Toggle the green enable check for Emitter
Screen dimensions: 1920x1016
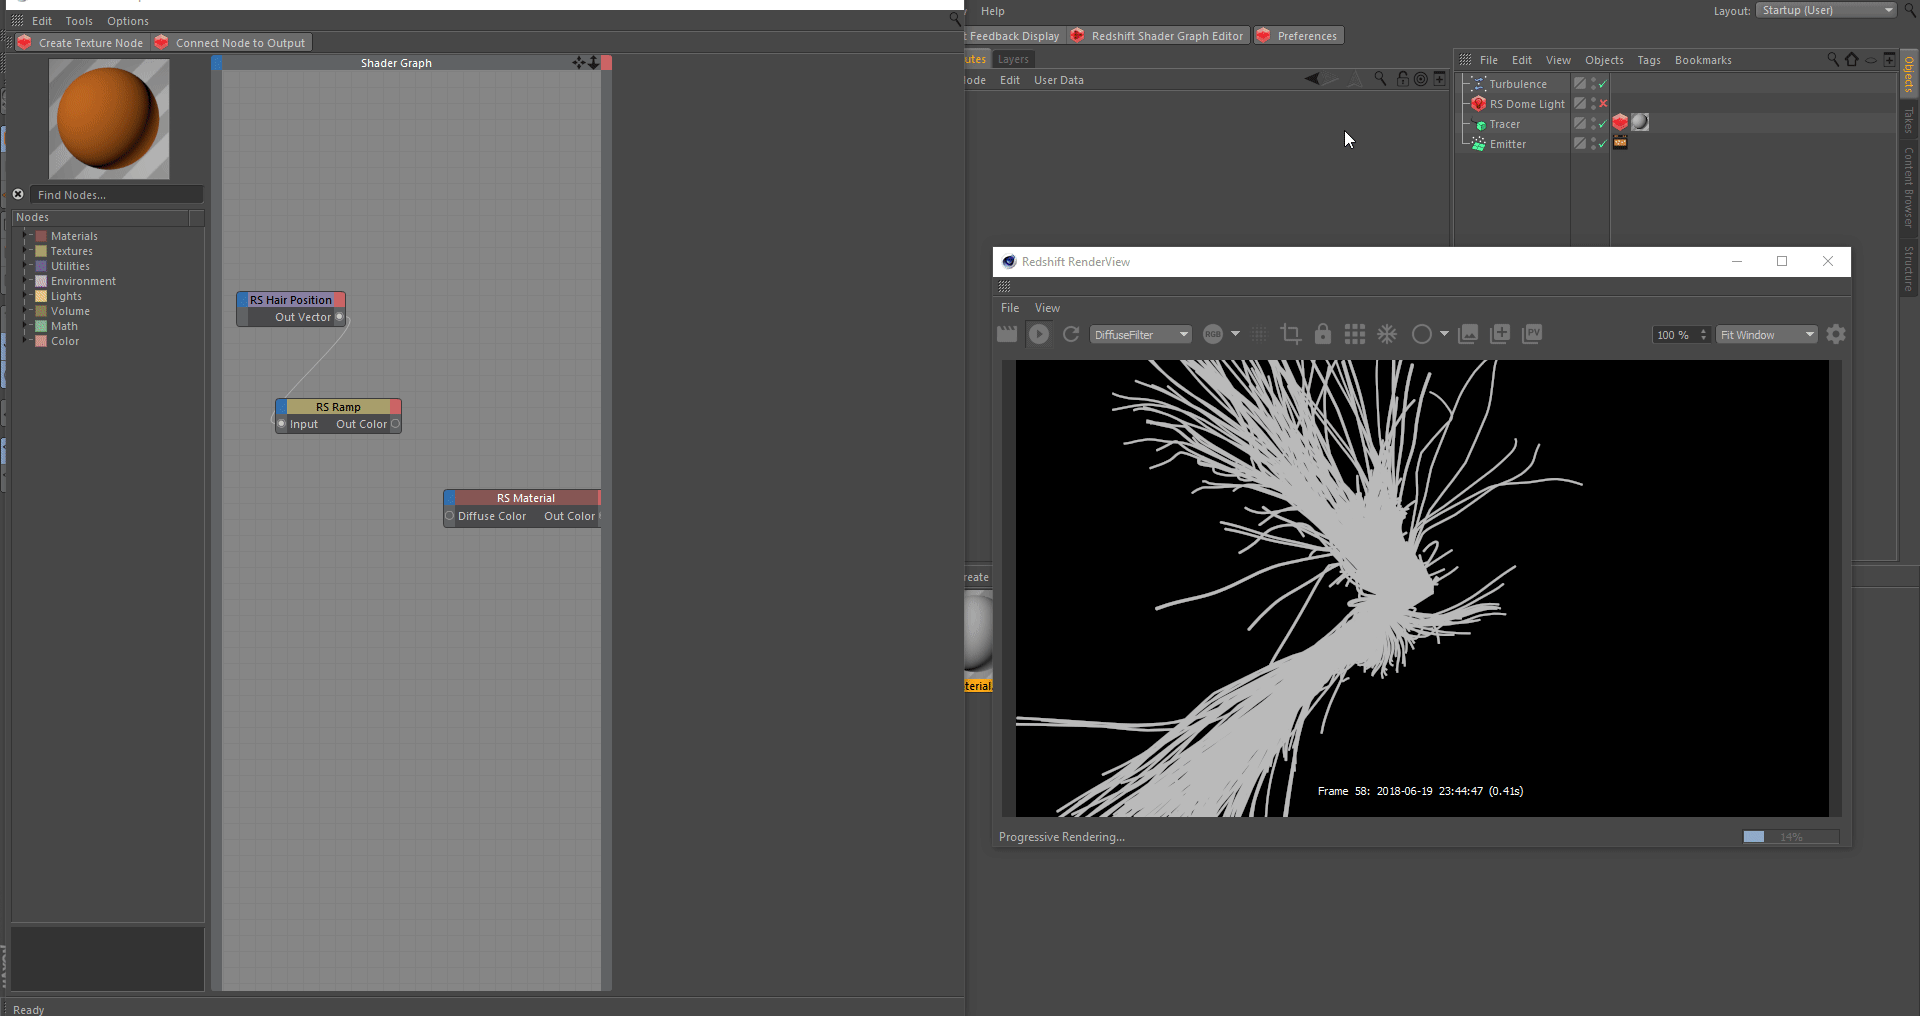point(1603,144)
